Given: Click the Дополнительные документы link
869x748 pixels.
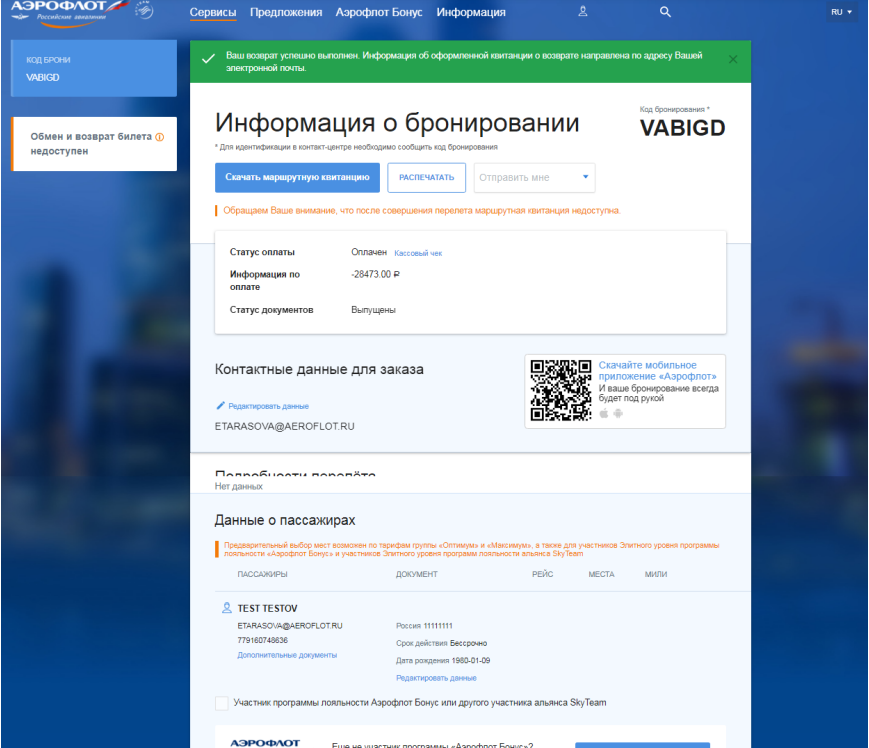Looking at the screenshot, I should [x=287, y=655].
